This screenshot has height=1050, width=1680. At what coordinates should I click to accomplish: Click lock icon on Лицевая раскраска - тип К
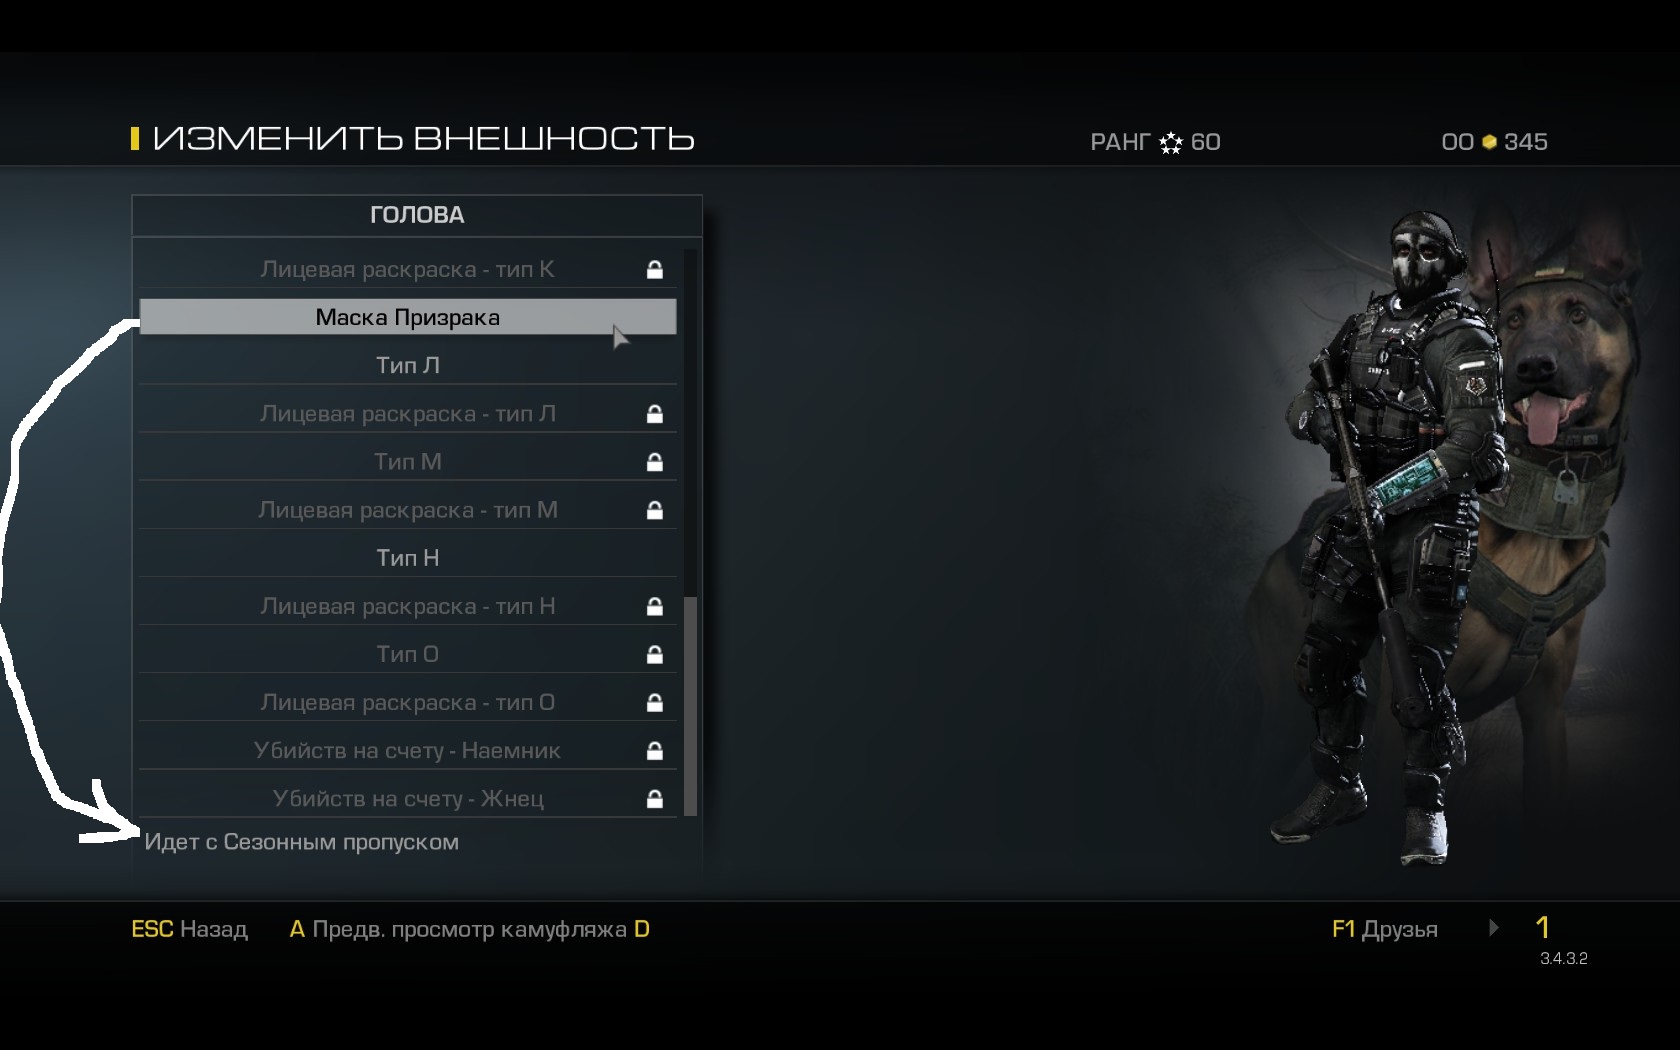tap(654, 269)
